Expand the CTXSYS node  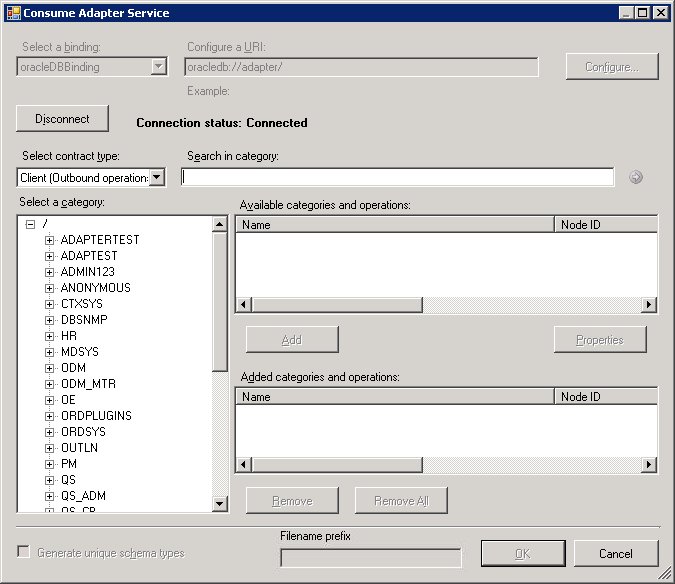[50, 304]
